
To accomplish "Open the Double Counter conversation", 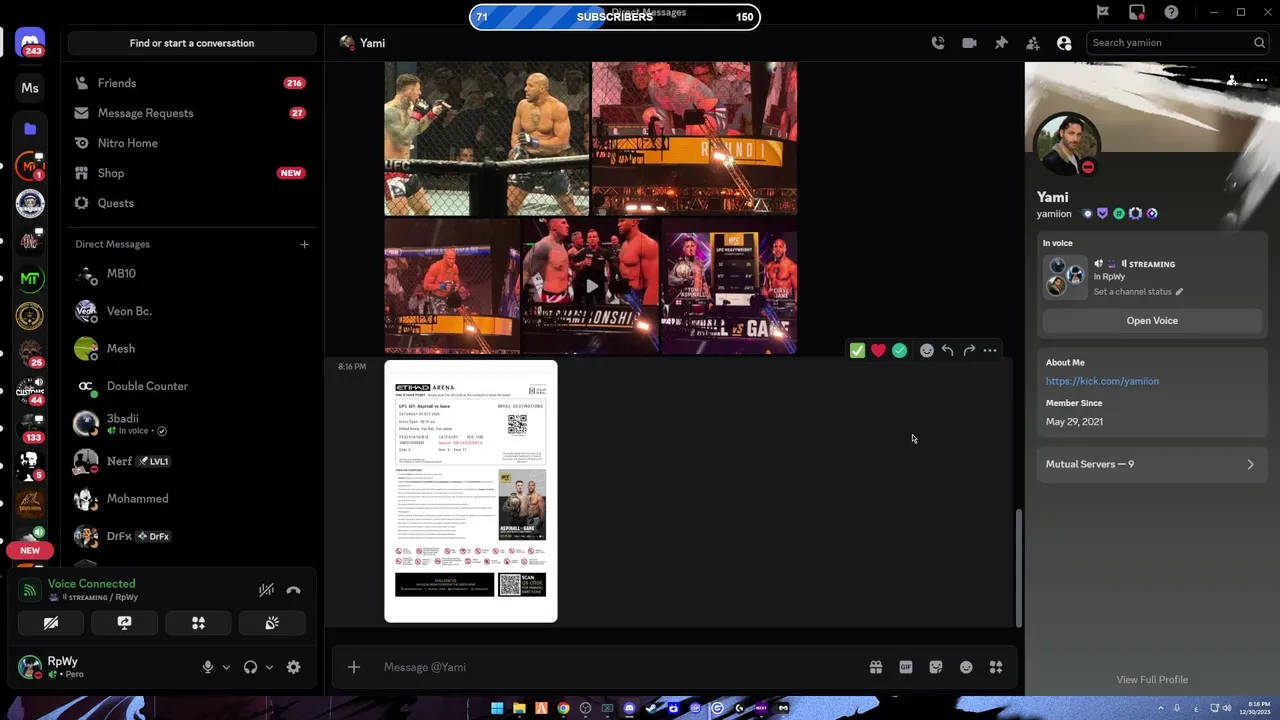I will 192,386.
